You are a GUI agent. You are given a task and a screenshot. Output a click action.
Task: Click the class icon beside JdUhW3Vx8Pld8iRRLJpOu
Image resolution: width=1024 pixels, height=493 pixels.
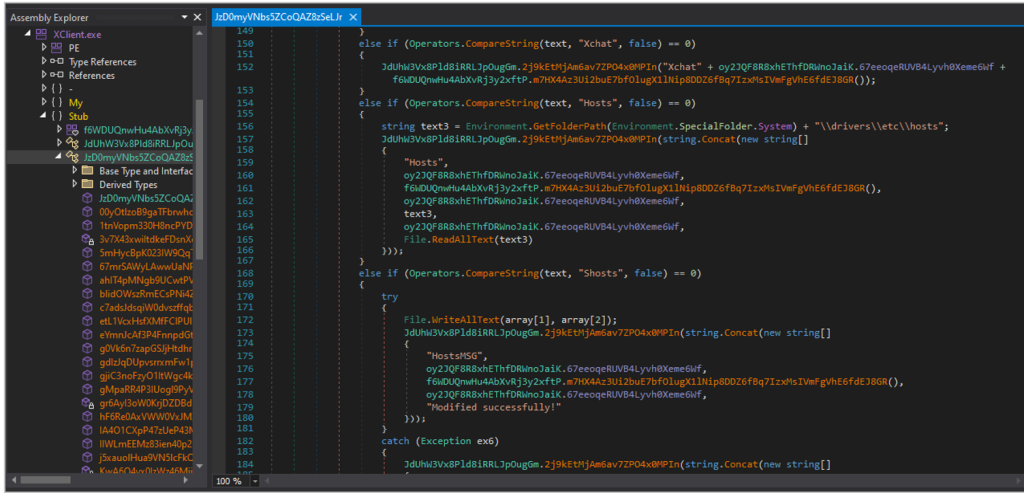[72, 143]
